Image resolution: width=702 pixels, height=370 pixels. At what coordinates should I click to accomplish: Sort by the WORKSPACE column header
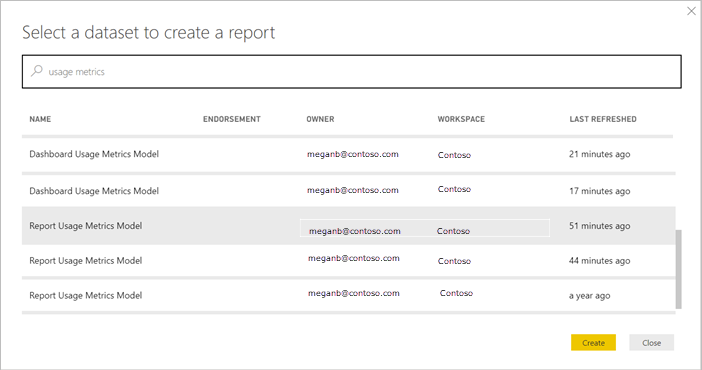click(461, 119)
